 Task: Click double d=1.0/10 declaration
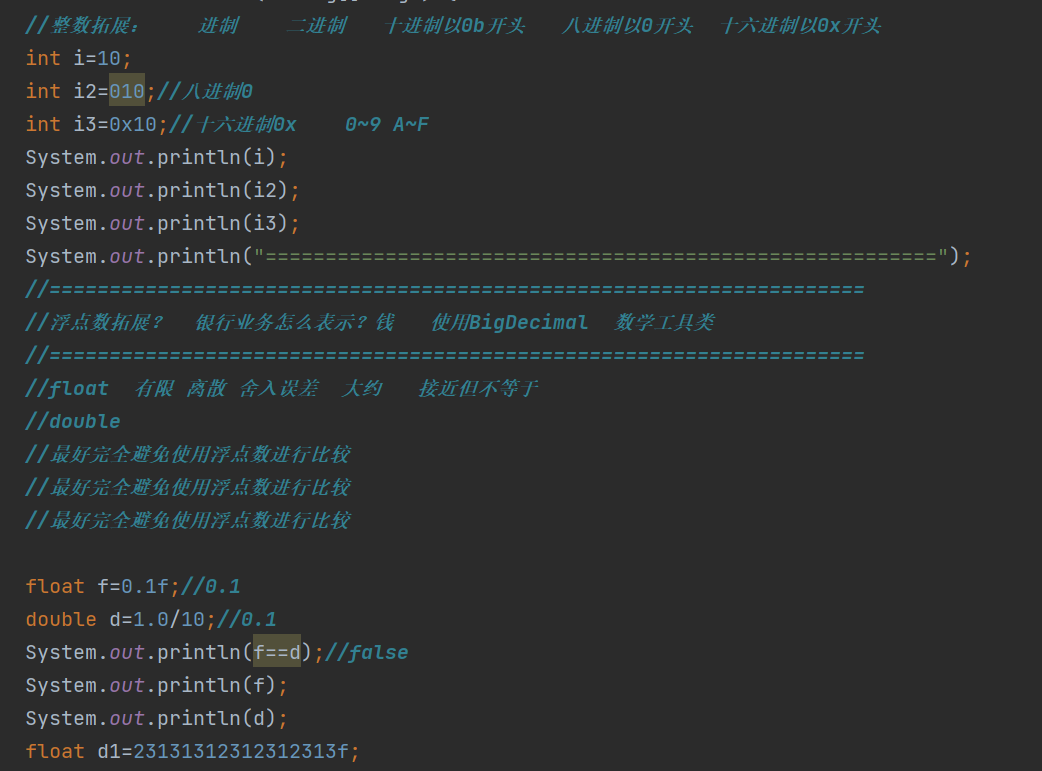point(115,619)
